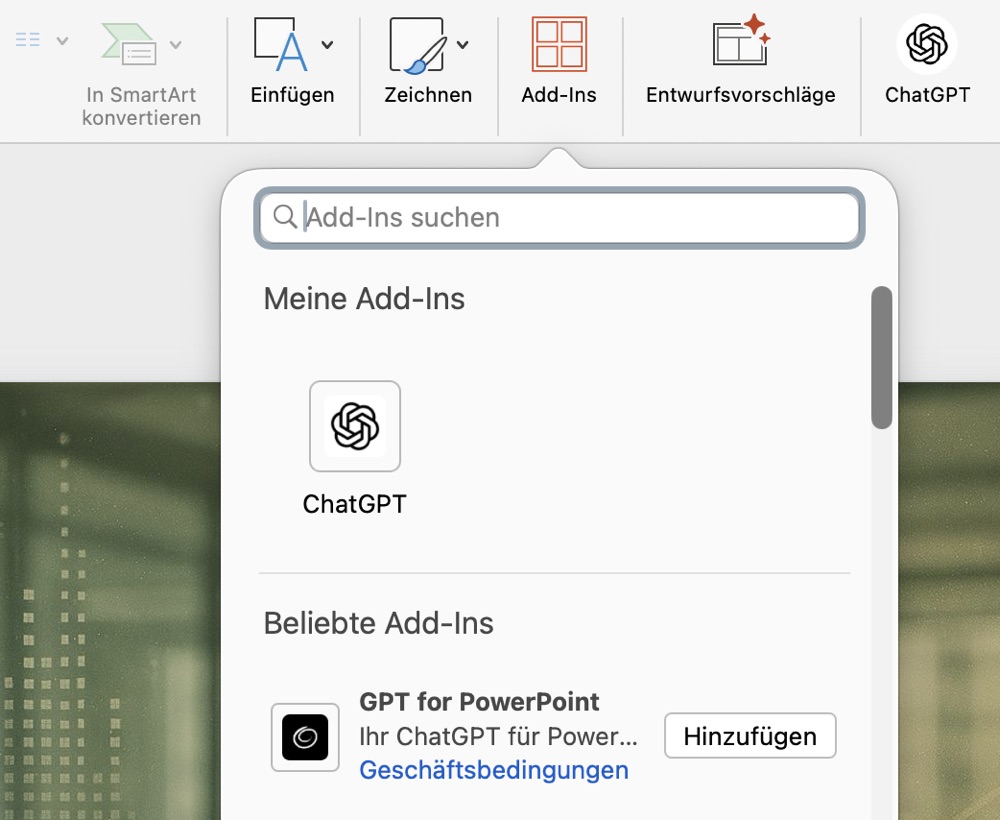Open the Geschäftsbedingungen link
1000x820 pixels.
pyautogui.click(x=494, y=770)
